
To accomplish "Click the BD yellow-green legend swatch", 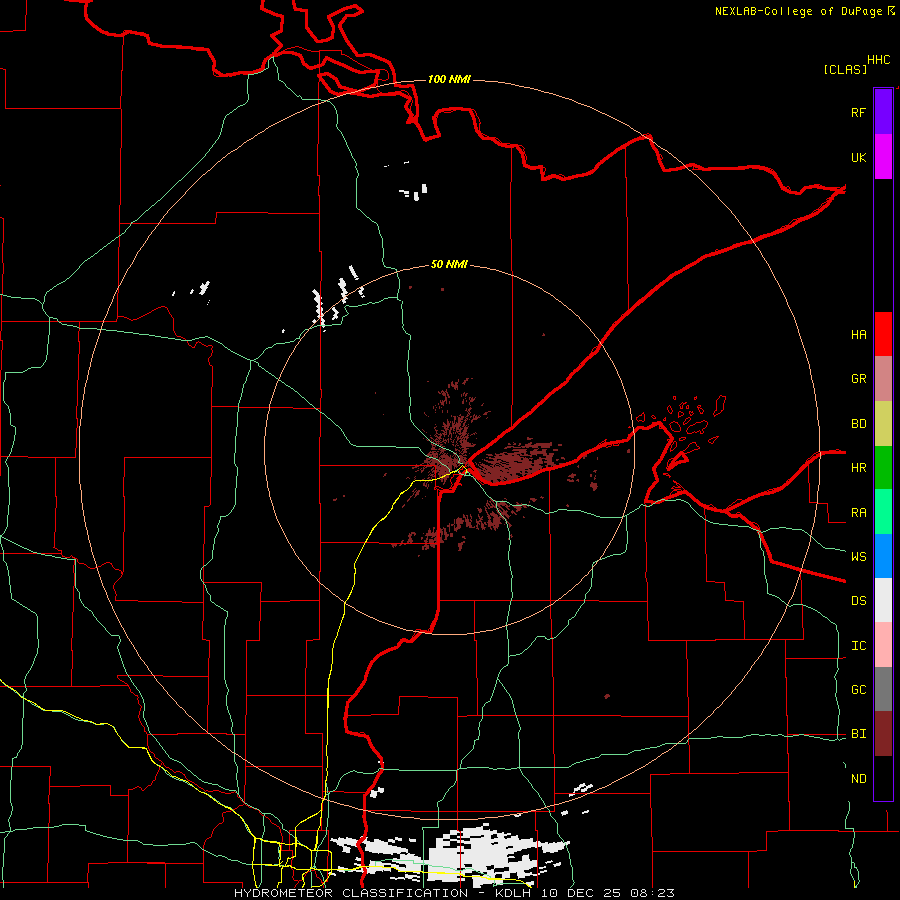I will [x=883, y=424].
